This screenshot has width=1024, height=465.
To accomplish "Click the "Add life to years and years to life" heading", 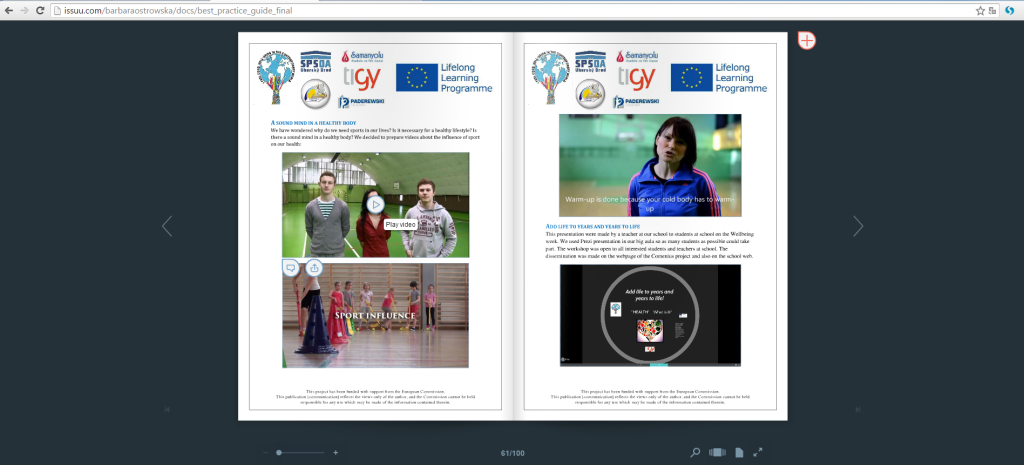I will [592, 226].
